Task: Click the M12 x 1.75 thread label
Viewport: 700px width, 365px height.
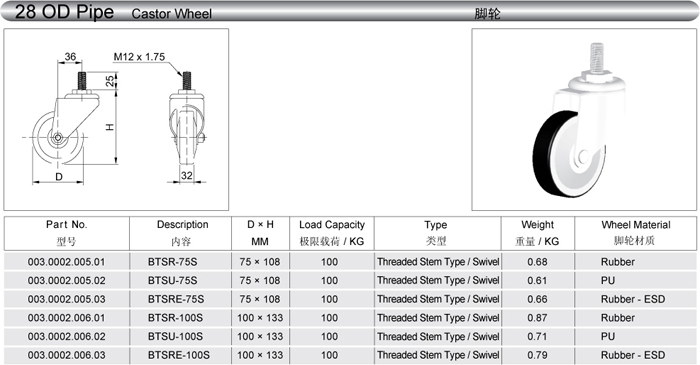Action: point(139,57)
